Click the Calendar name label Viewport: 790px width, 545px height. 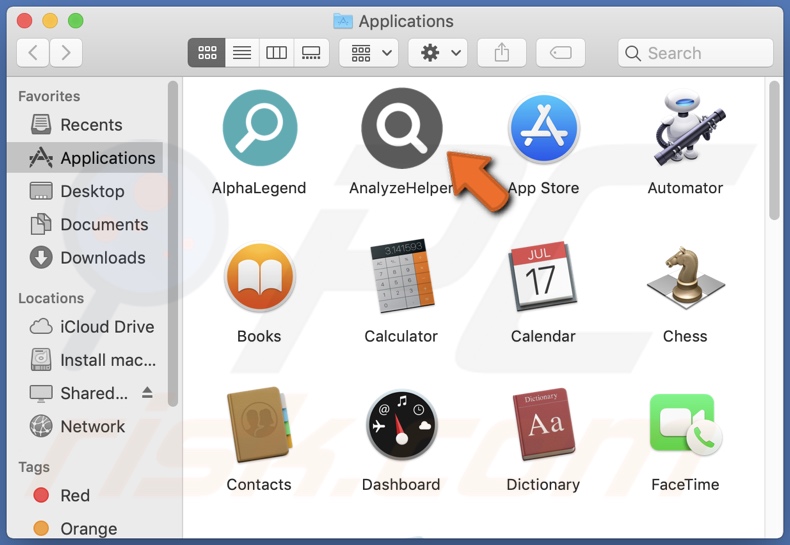pos(543,336)
